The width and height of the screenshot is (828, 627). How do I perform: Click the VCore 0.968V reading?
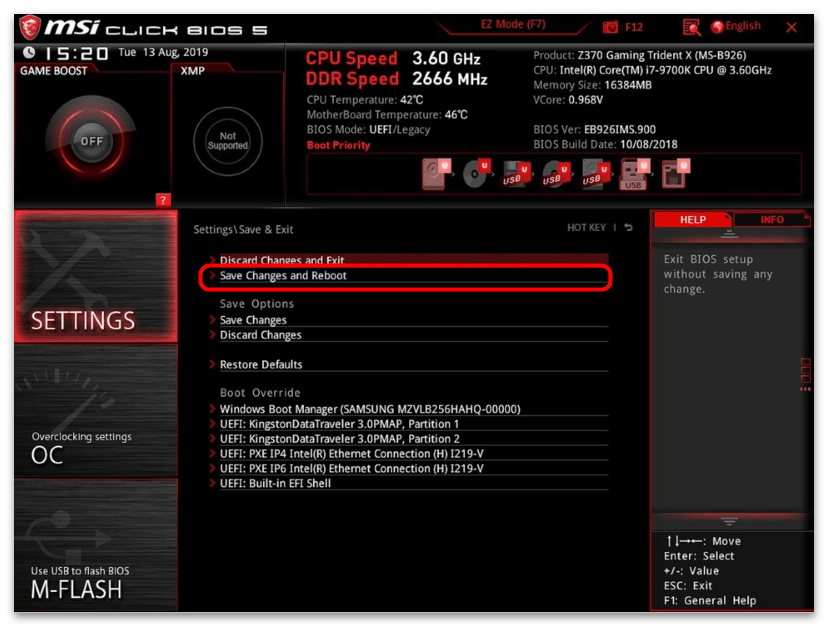(x=568, y=100)
